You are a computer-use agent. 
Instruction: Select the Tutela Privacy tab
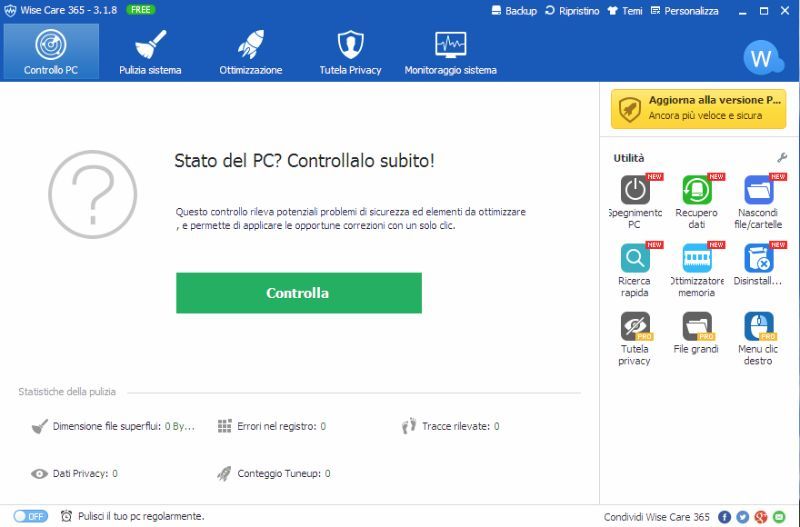tap(351, 52)
